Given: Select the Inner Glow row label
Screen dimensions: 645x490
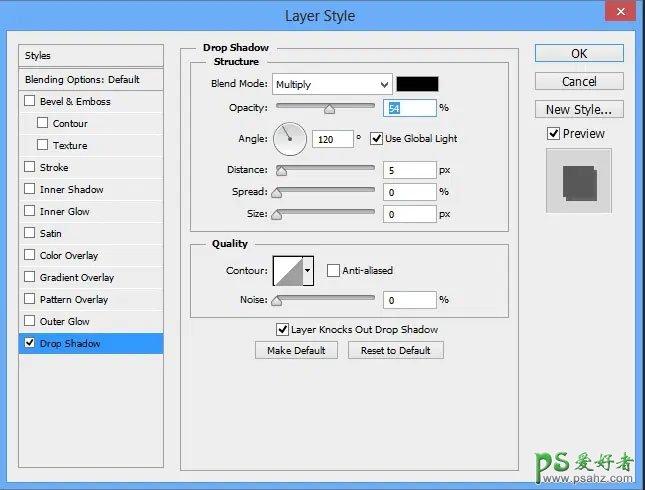Looking at the screenshot, I should pos(65,211).
